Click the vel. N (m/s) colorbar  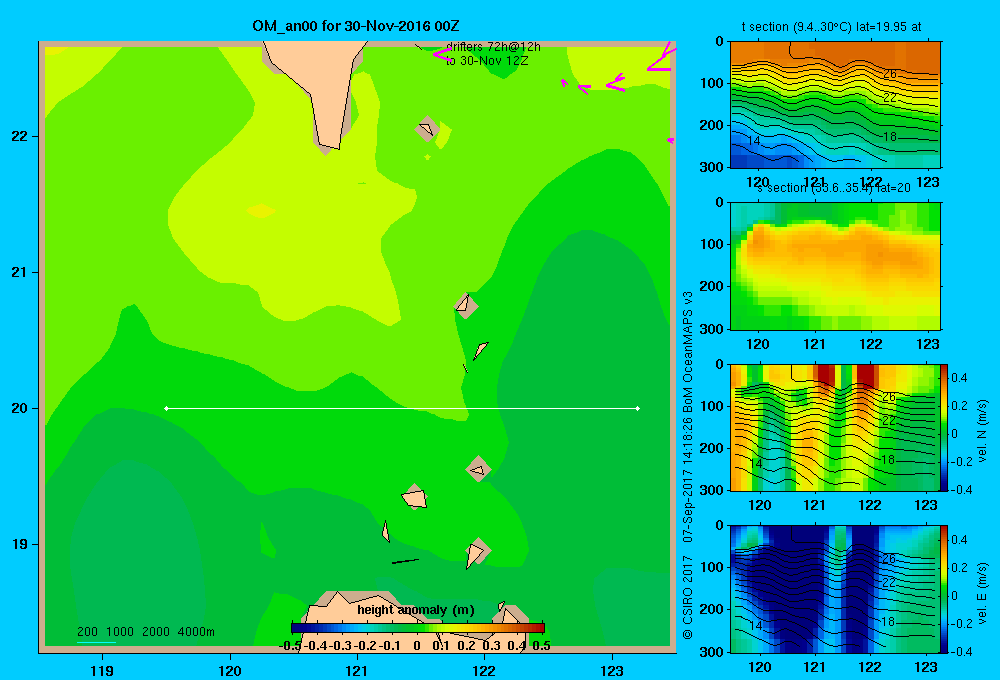[x=945, y=427]
